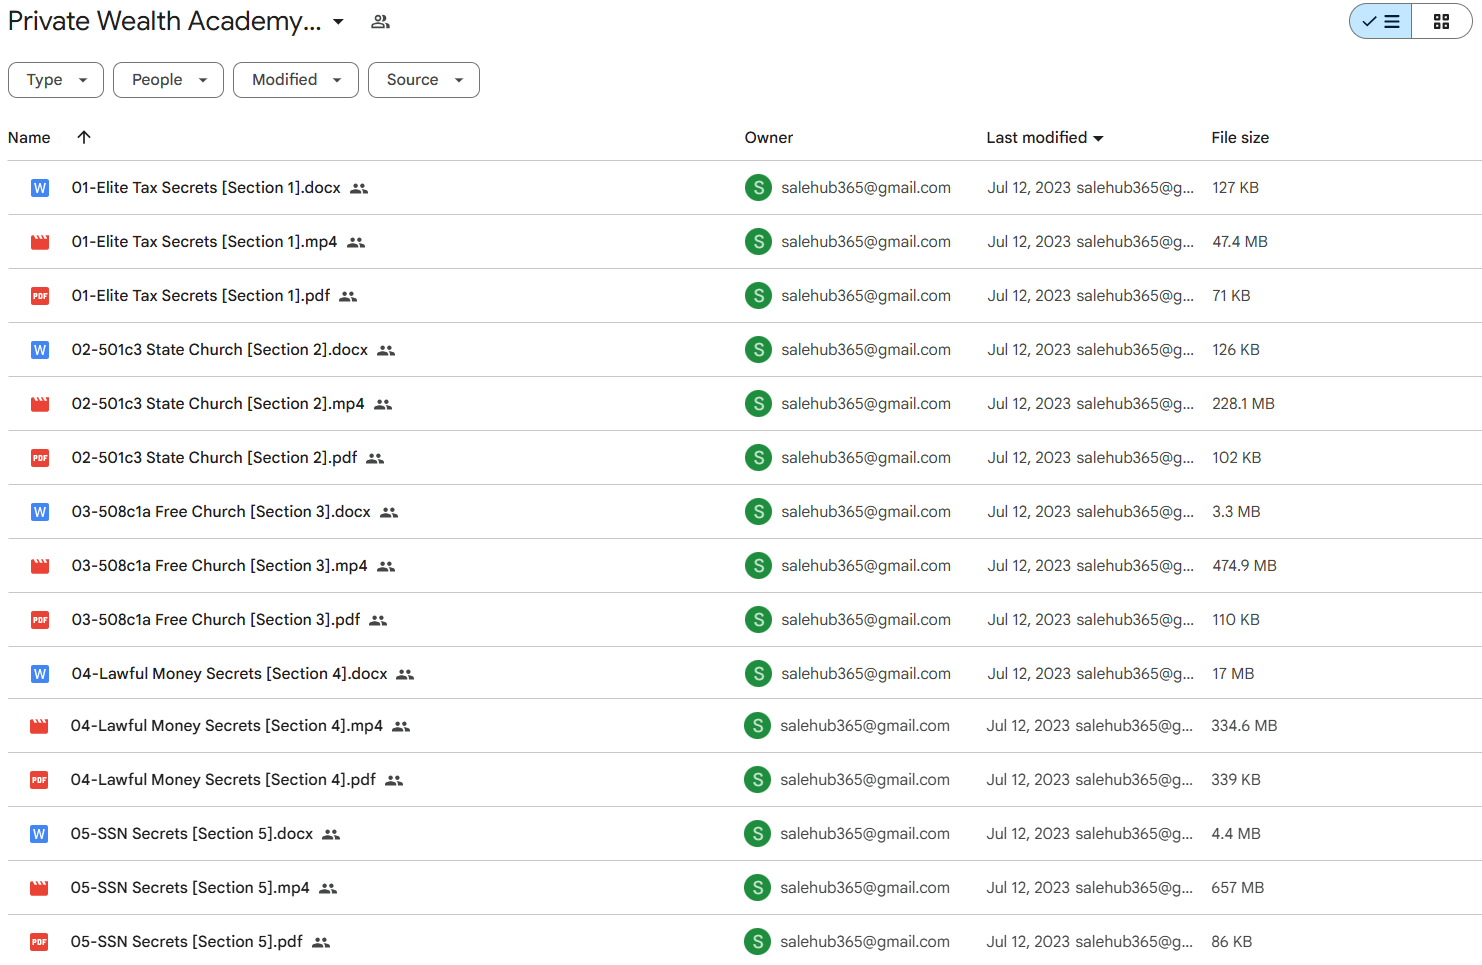Click the 474.9 MB file size value
This screenshot has height=965, width=1482.
point(1244,566)
